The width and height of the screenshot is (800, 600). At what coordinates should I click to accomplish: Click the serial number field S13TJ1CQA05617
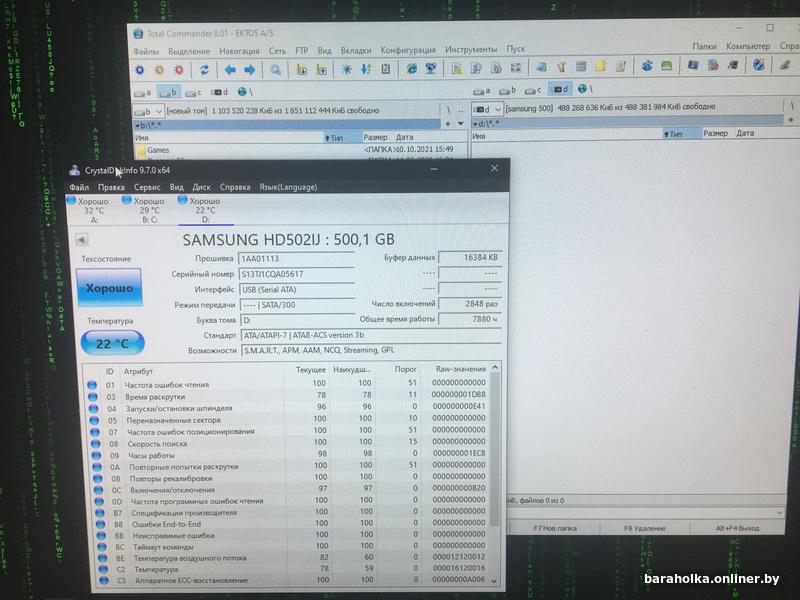pos(296,274)
